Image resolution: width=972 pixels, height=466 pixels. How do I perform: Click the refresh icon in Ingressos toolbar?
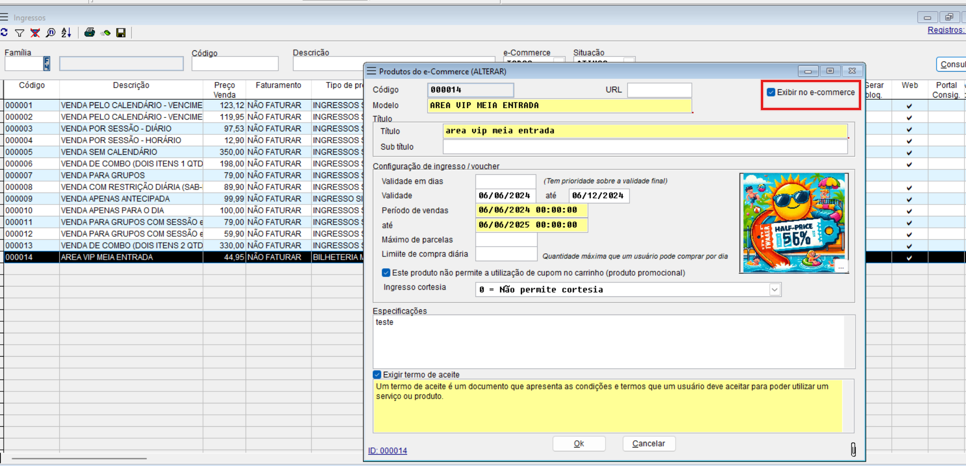pyautogui.click(x=4, y=33)
